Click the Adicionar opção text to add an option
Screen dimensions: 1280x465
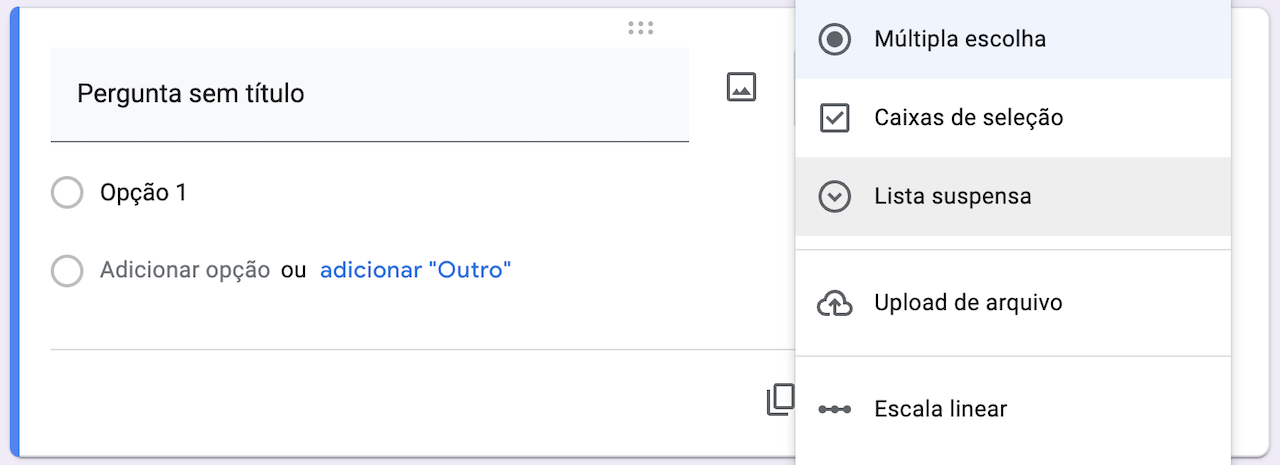click(185, 270)
